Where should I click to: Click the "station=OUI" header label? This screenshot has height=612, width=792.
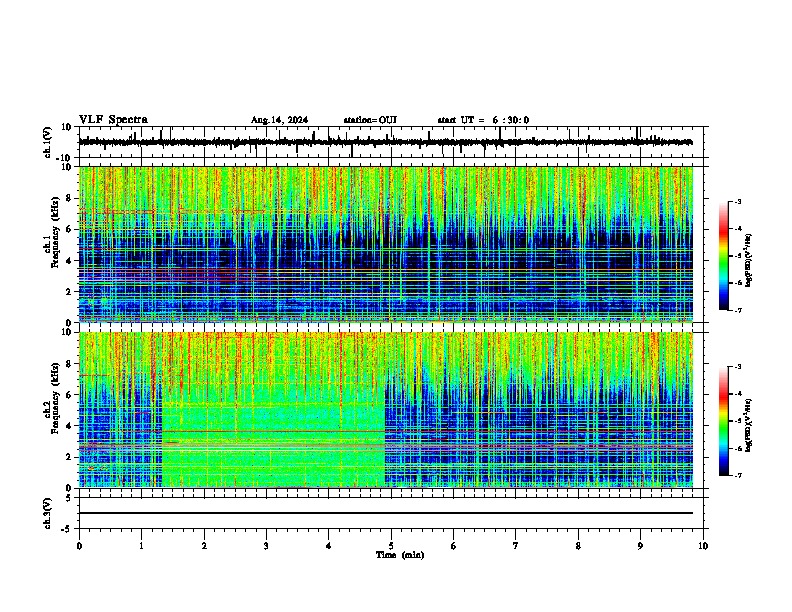[370, 120]
